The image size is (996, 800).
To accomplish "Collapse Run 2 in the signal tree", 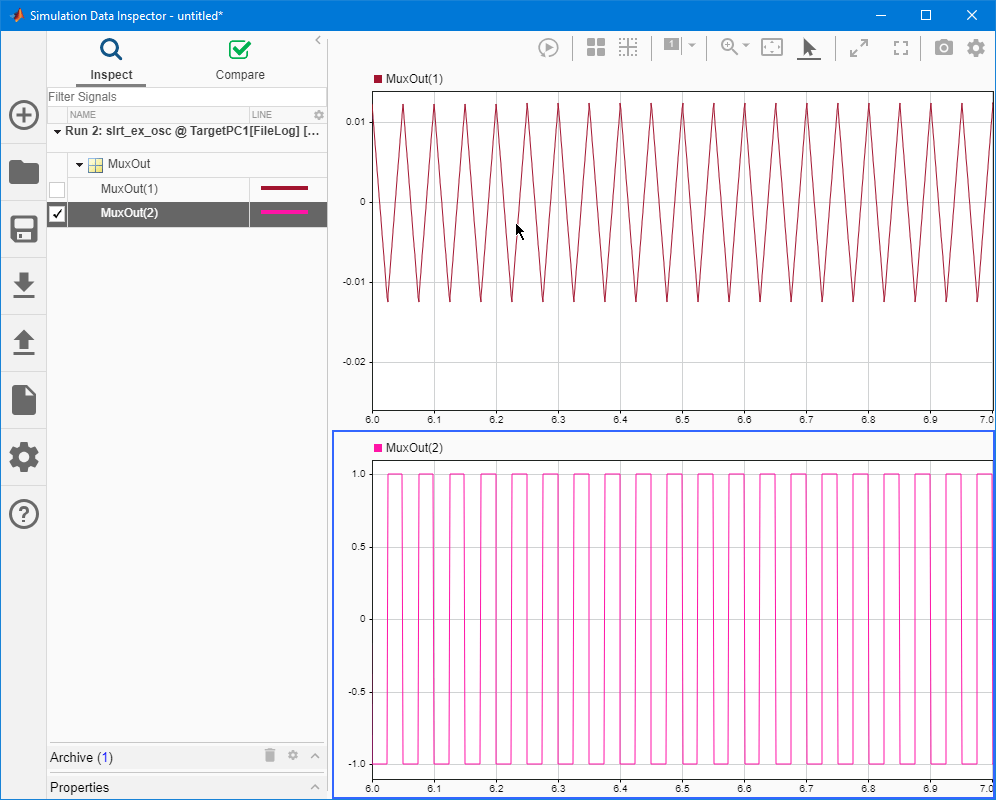I will 57,130.
